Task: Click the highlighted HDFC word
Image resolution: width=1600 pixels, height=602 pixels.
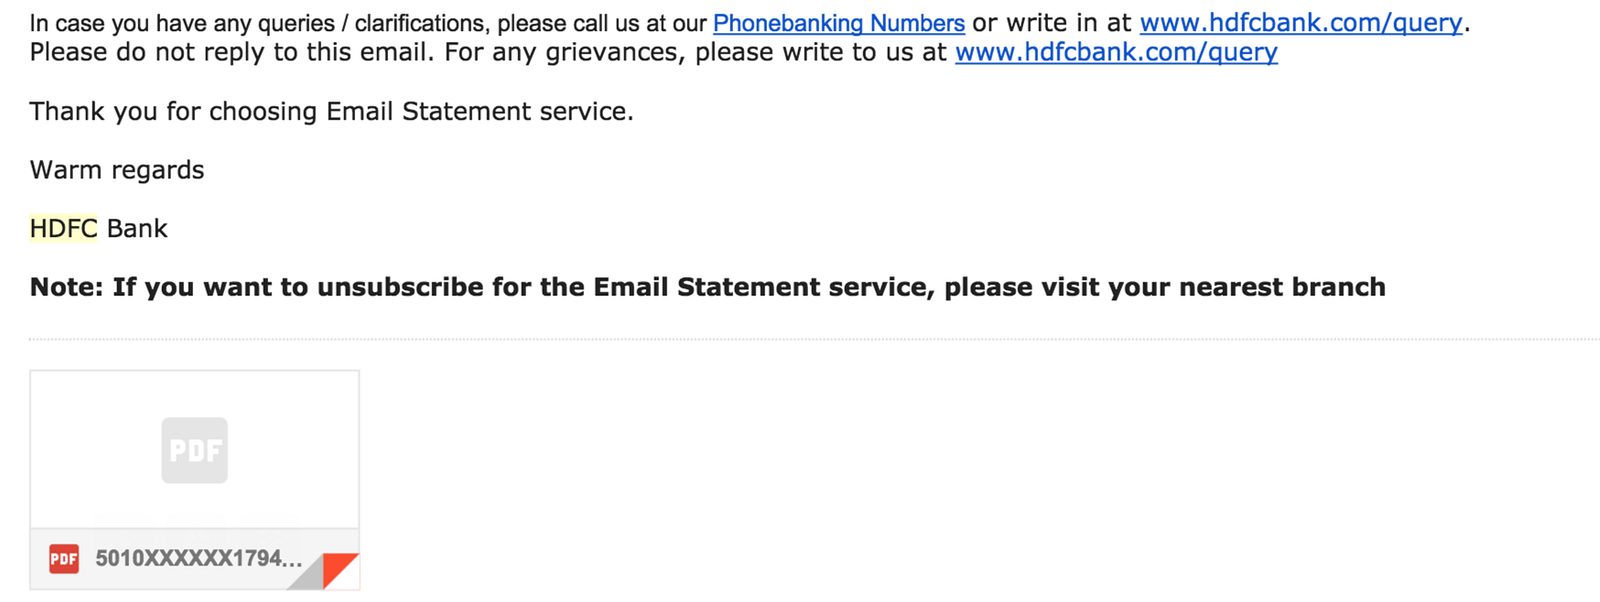Action: [x=63, y=229]
